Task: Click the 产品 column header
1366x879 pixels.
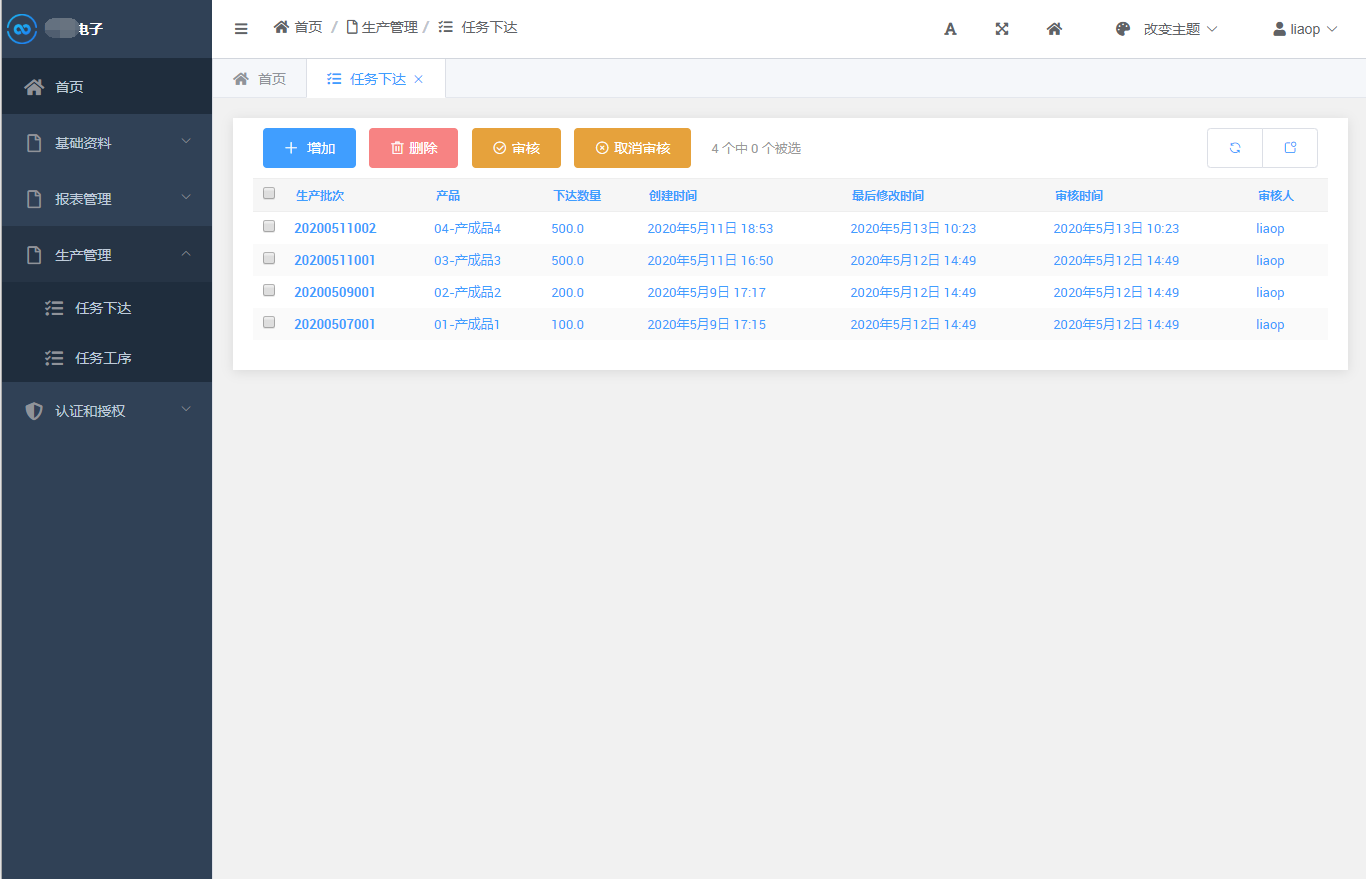Action: pyautogui.click(x=448, y=195)
